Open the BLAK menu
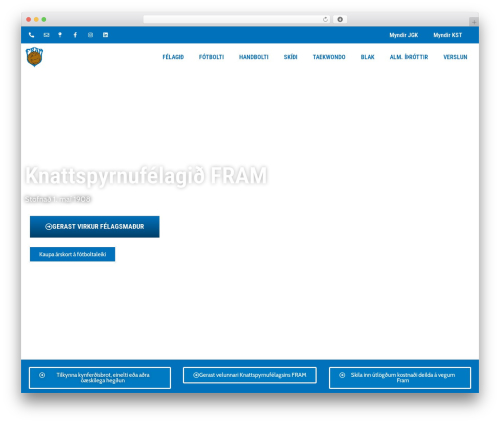 (367, 57)
